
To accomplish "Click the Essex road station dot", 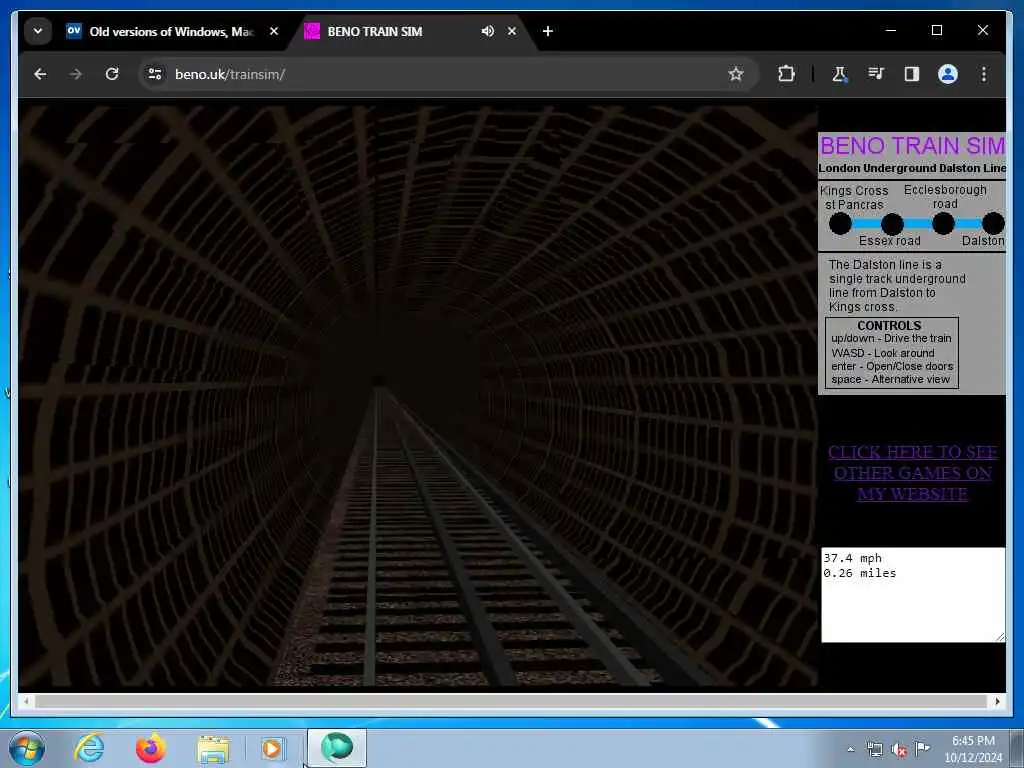I will click(891, 224).
